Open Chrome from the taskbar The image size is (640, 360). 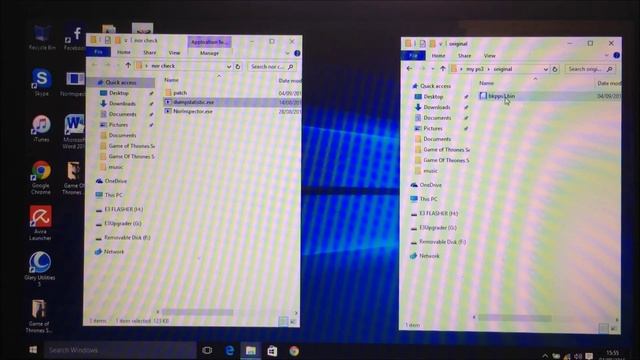point(294,350)
